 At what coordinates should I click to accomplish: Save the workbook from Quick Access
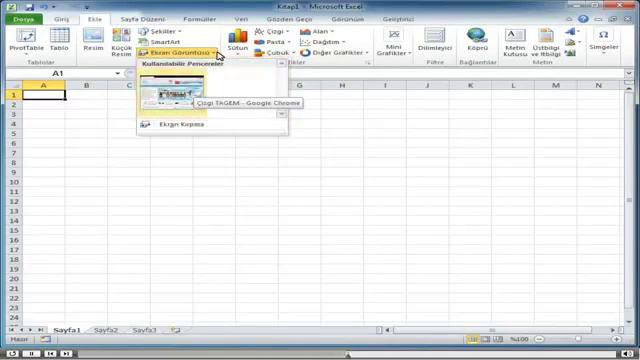click(29, 7)
